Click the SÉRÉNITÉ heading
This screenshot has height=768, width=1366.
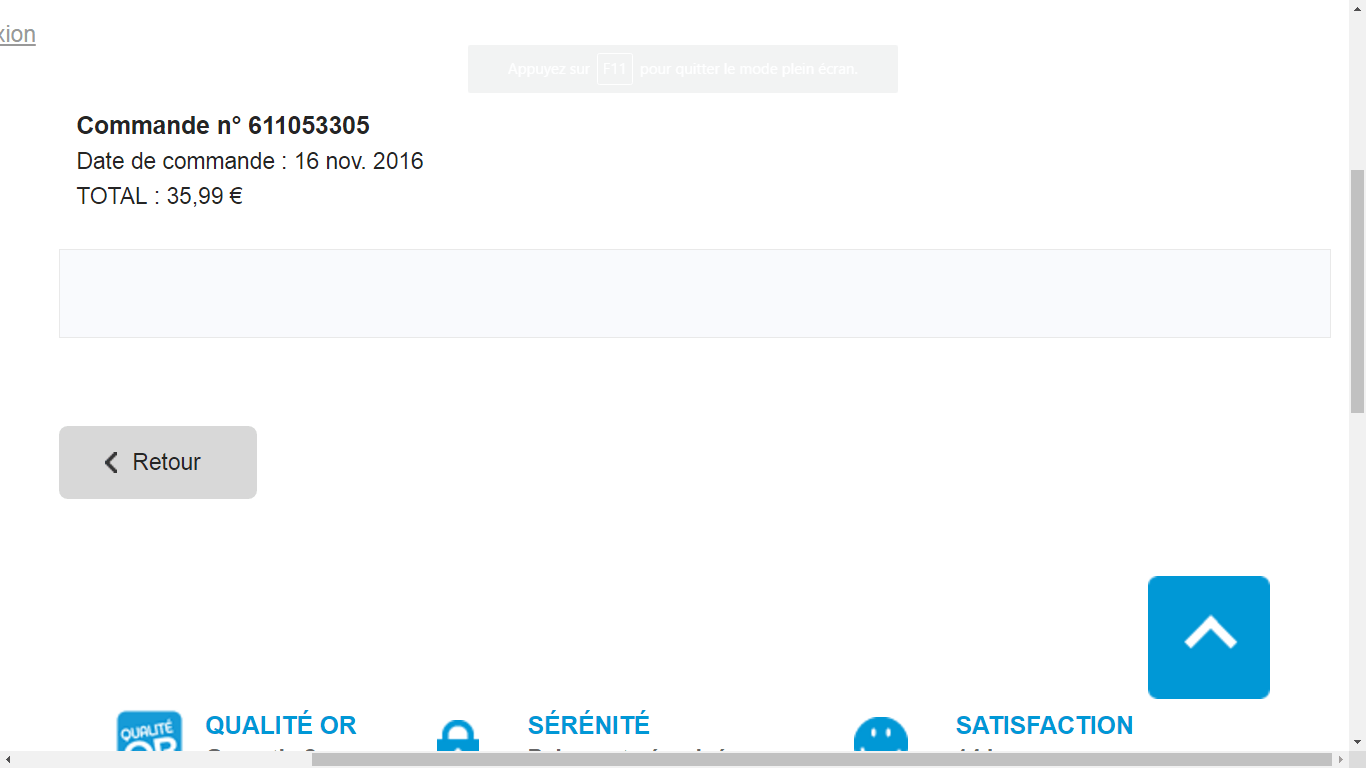tap(588, 725)
